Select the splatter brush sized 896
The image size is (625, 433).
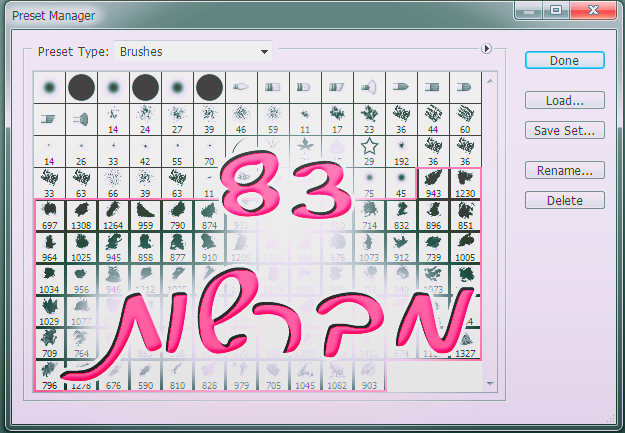pyautogui.click(x=433, y=216)
